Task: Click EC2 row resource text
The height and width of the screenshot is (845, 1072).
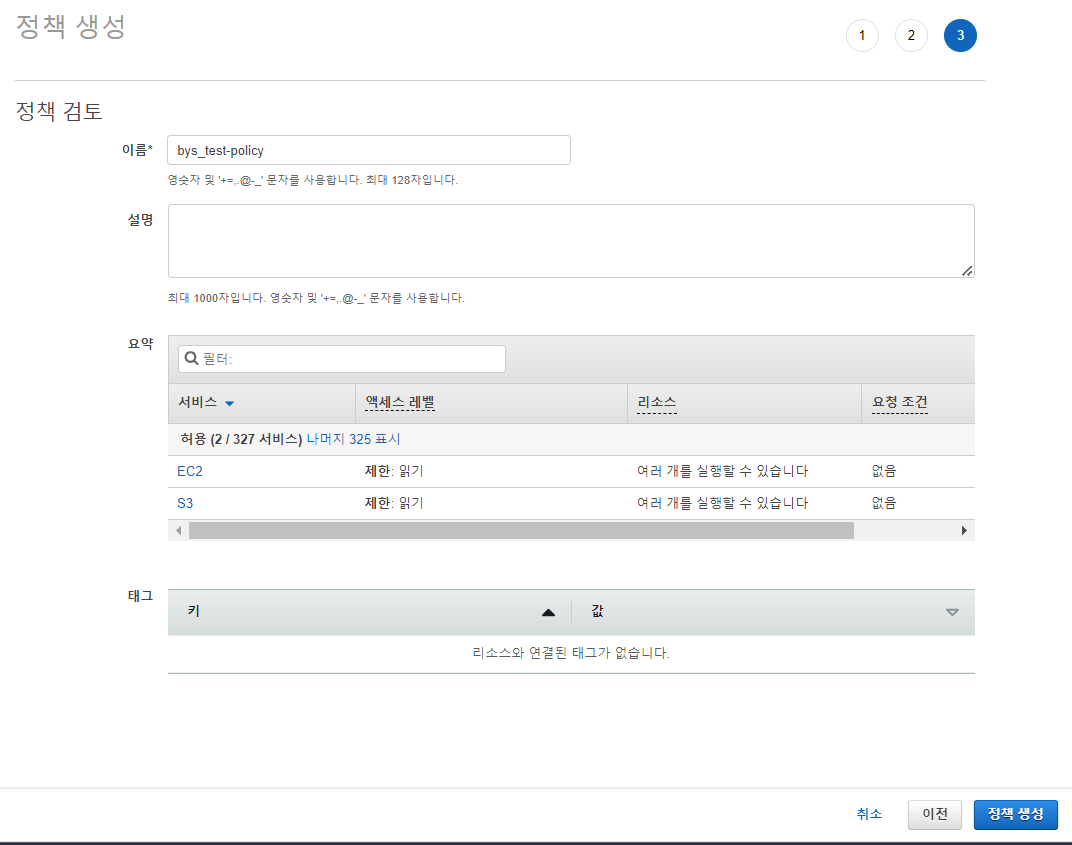Action: 722,471
